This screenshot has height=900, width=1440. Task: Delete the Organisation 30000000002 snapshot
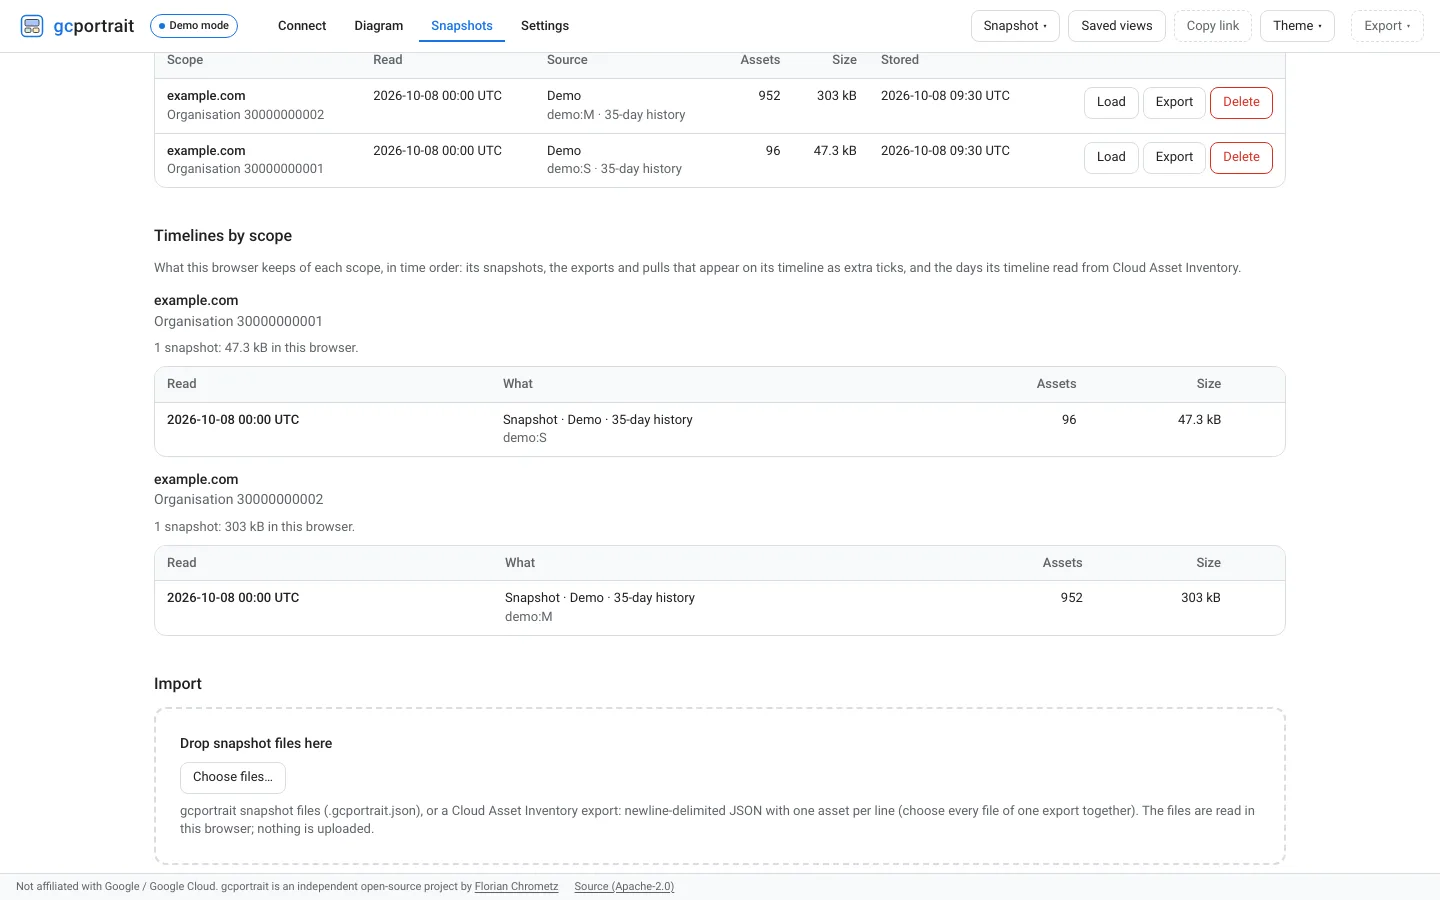[x=1241, y=102]
